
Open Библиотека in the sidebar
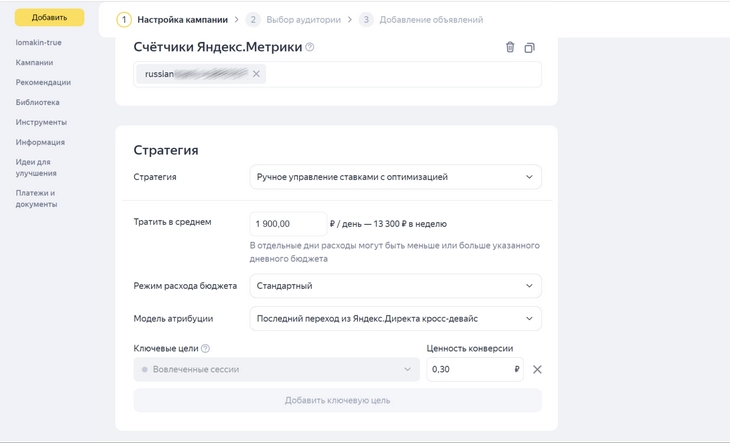click(38, 103)
